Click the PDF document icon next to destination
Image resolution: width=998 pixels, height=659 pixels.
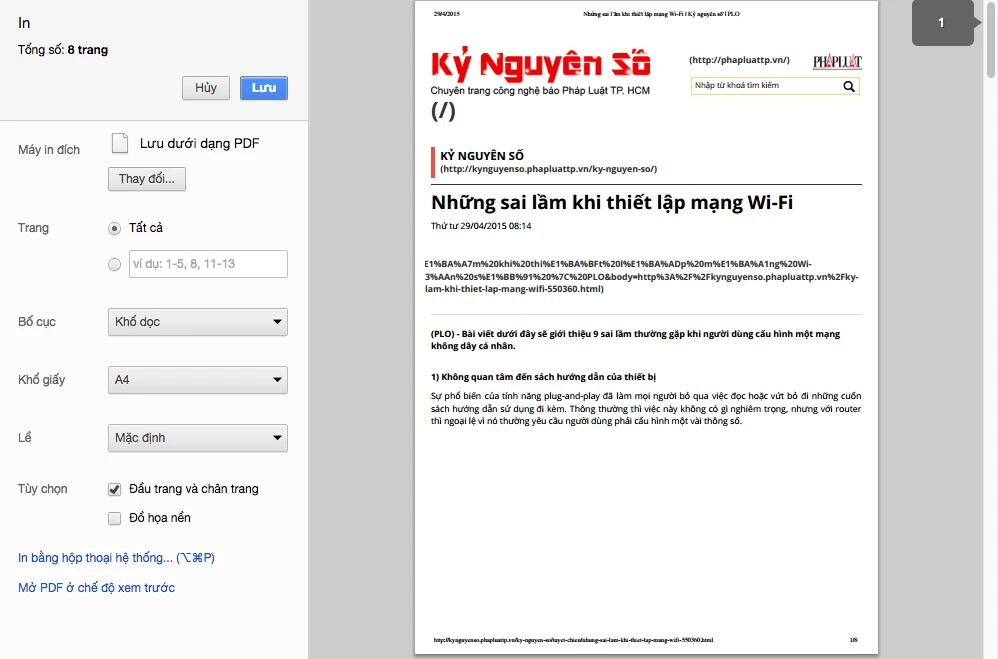coord(120,143)
